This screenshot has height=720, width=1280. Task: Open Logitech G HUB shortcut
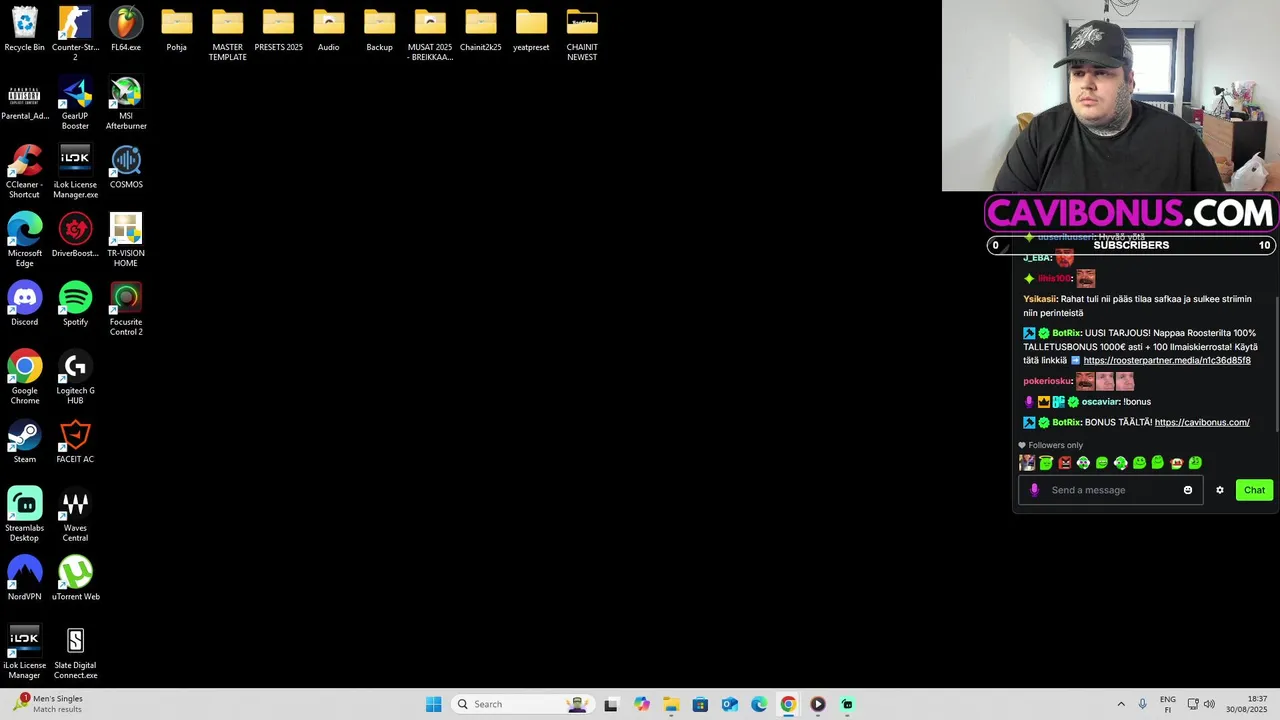75,377
